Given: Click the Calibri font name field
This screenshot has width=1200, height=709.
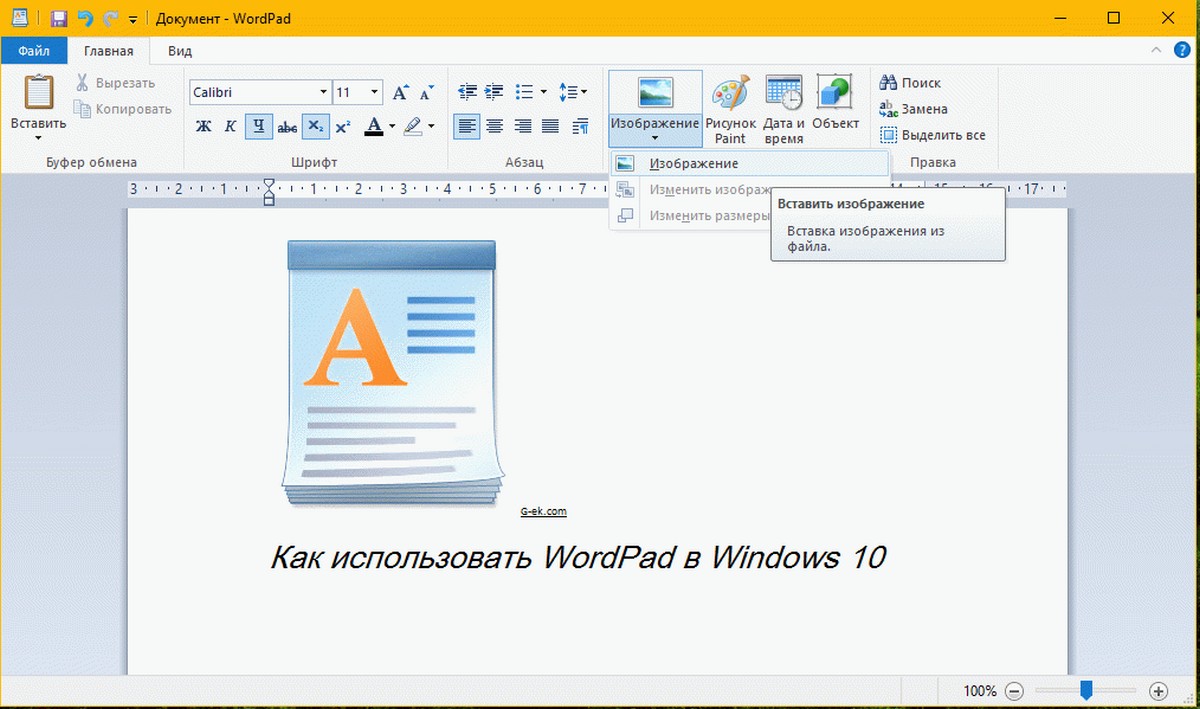Looking at the screenshot, I should (x=252, y=92).
